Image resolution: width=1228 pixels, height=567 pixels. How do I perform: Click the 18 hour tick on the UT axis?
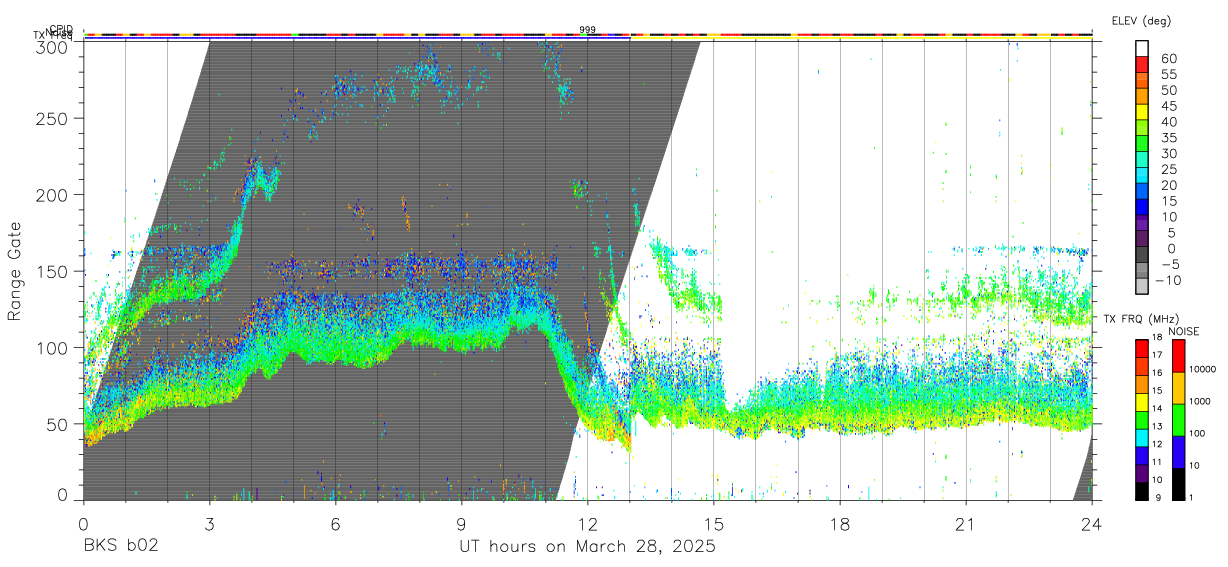pos(840,524)
